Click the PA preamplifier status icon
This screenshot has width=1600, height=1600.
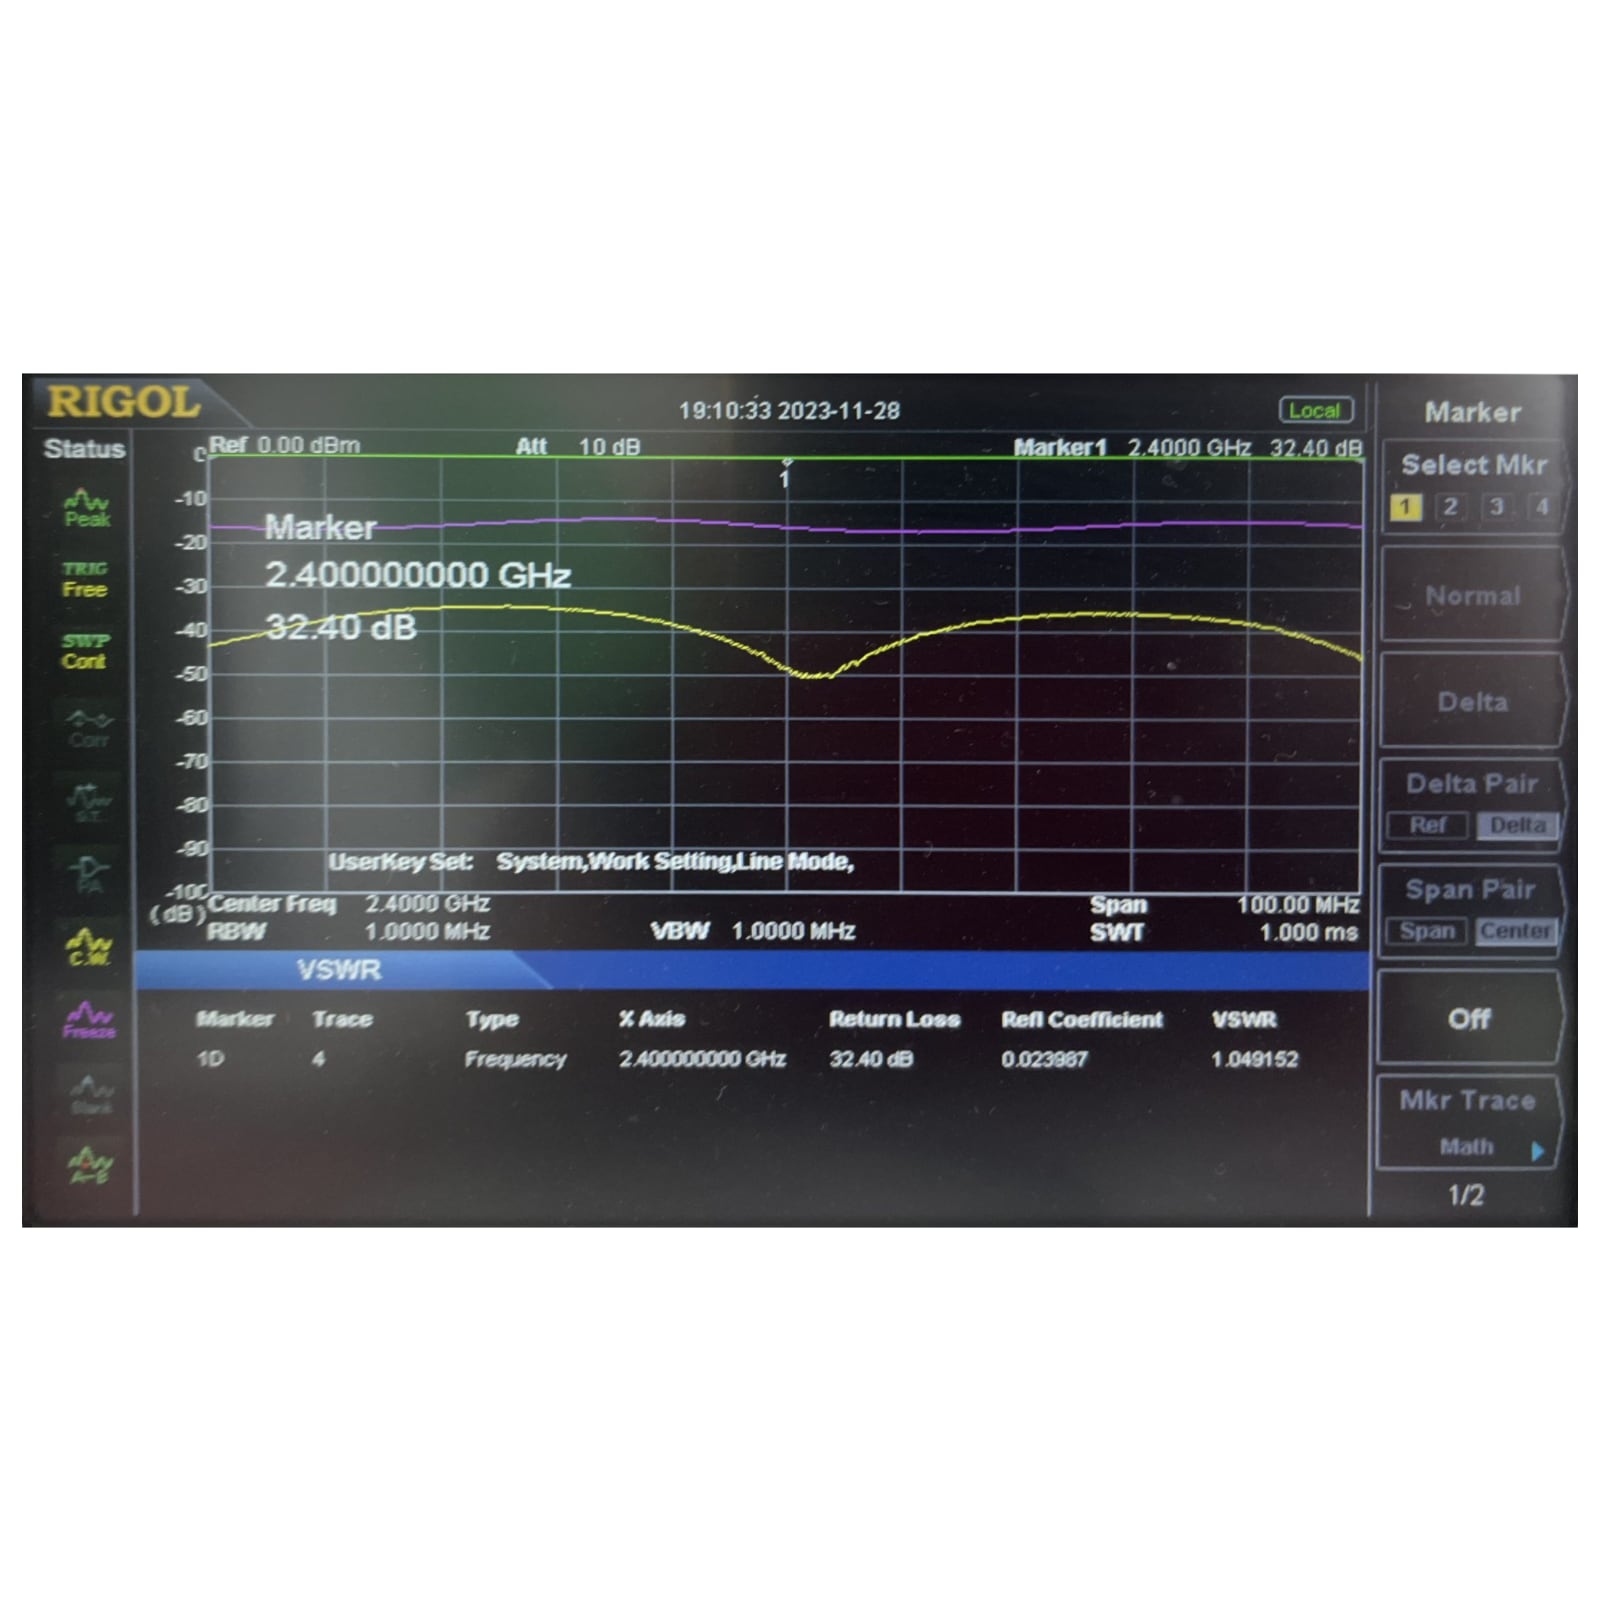coord(89,874)
